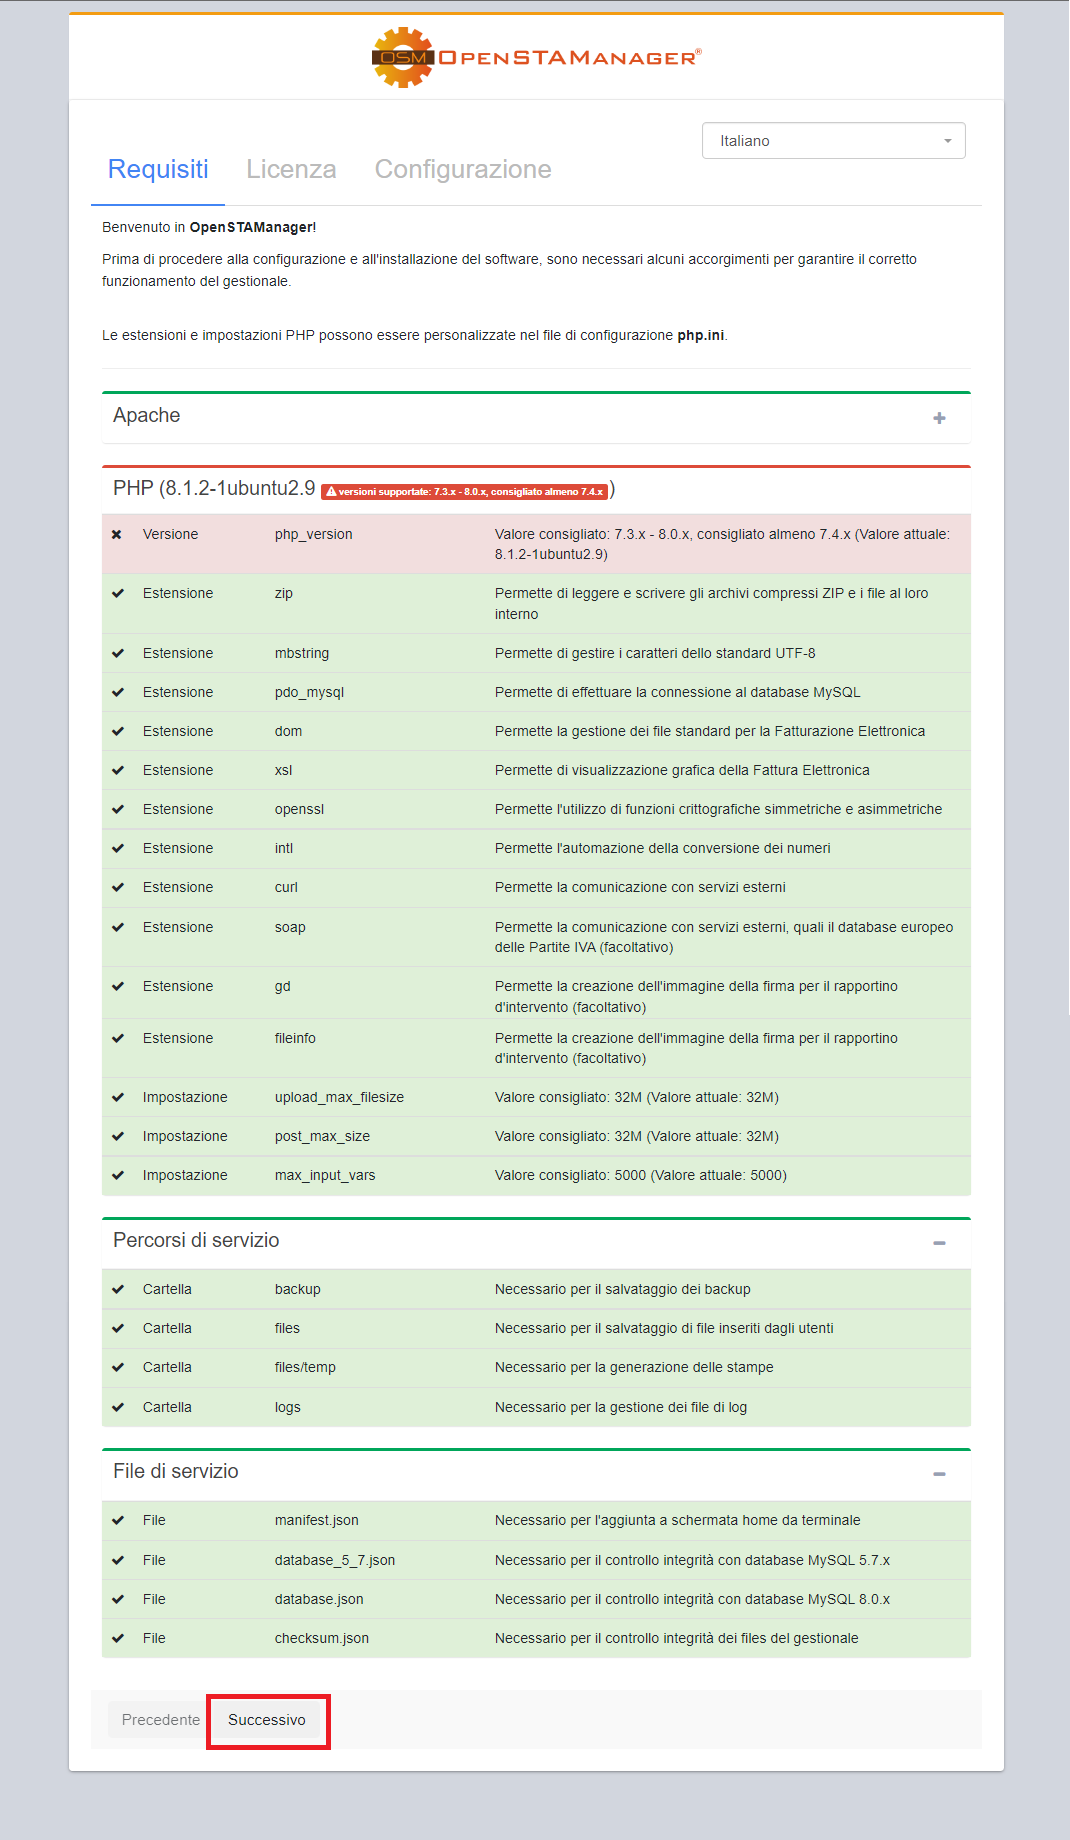The width and height of the screenshot is (1070, 1840).
Task: Click the checkmark icon beside database_5_7.json
Action: (x=118, y=1561)
